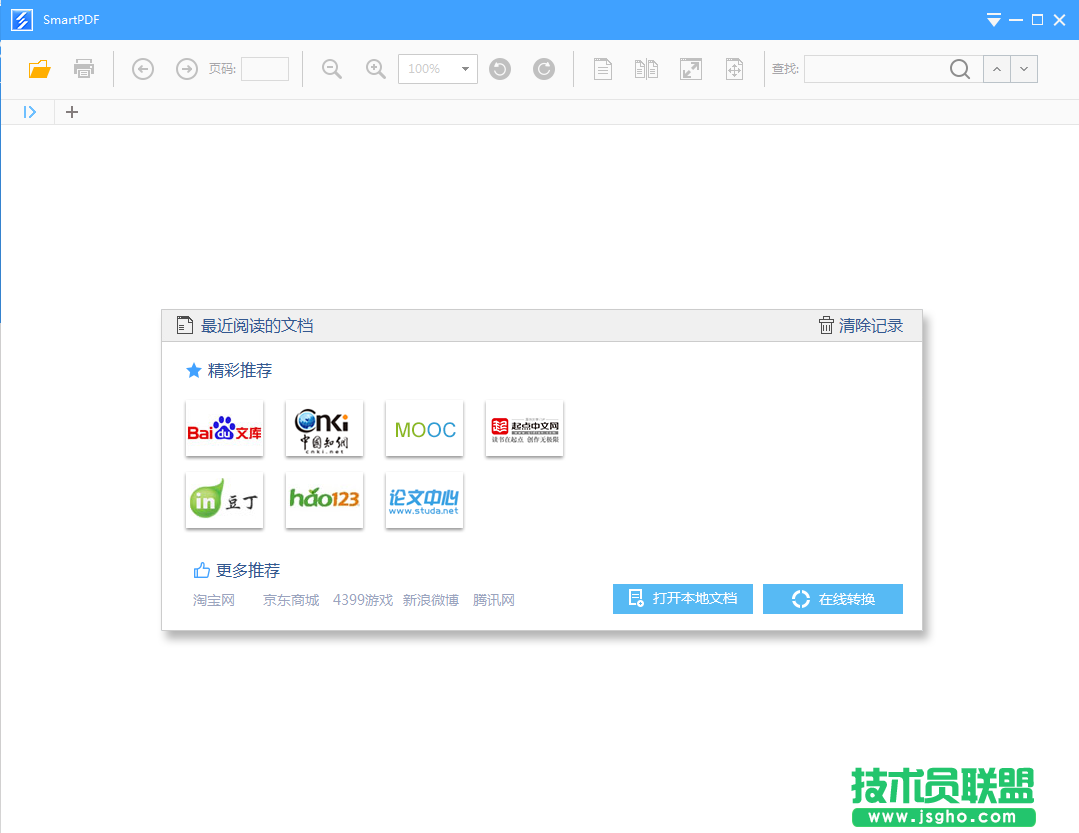Select single page view icon
The width and height of the screenshot is (1079, 833).
click(x=603, y=69)
